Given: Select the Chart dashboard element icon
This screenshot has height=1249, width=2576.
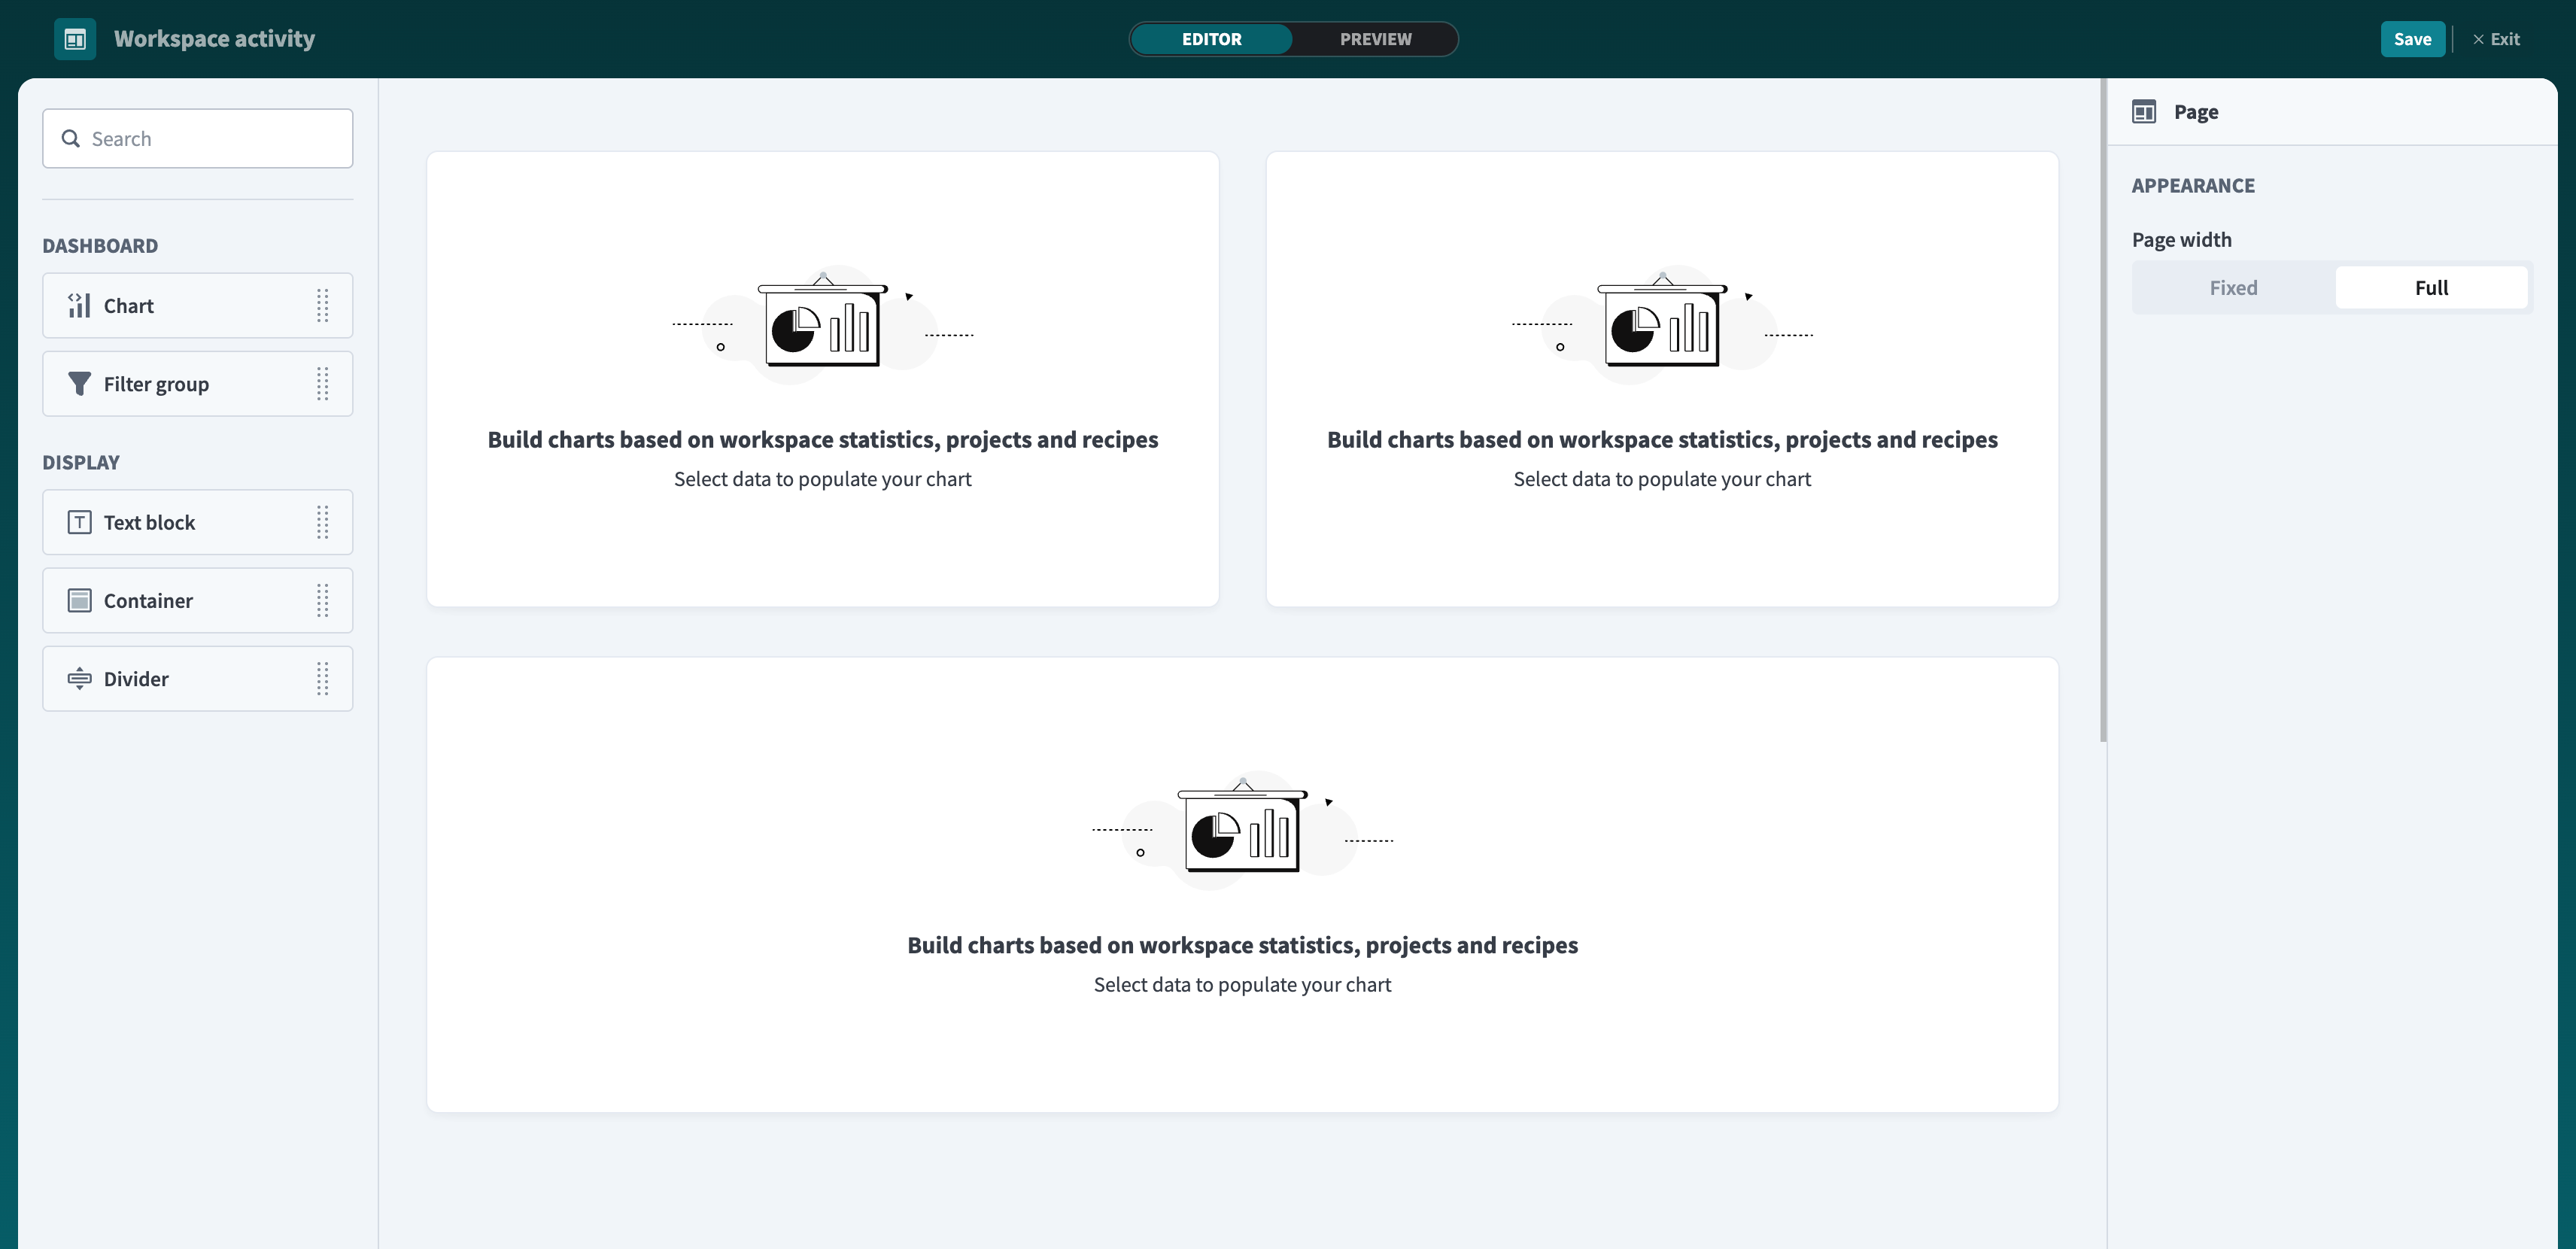Looking at the screenshot, I should [78, 305].
